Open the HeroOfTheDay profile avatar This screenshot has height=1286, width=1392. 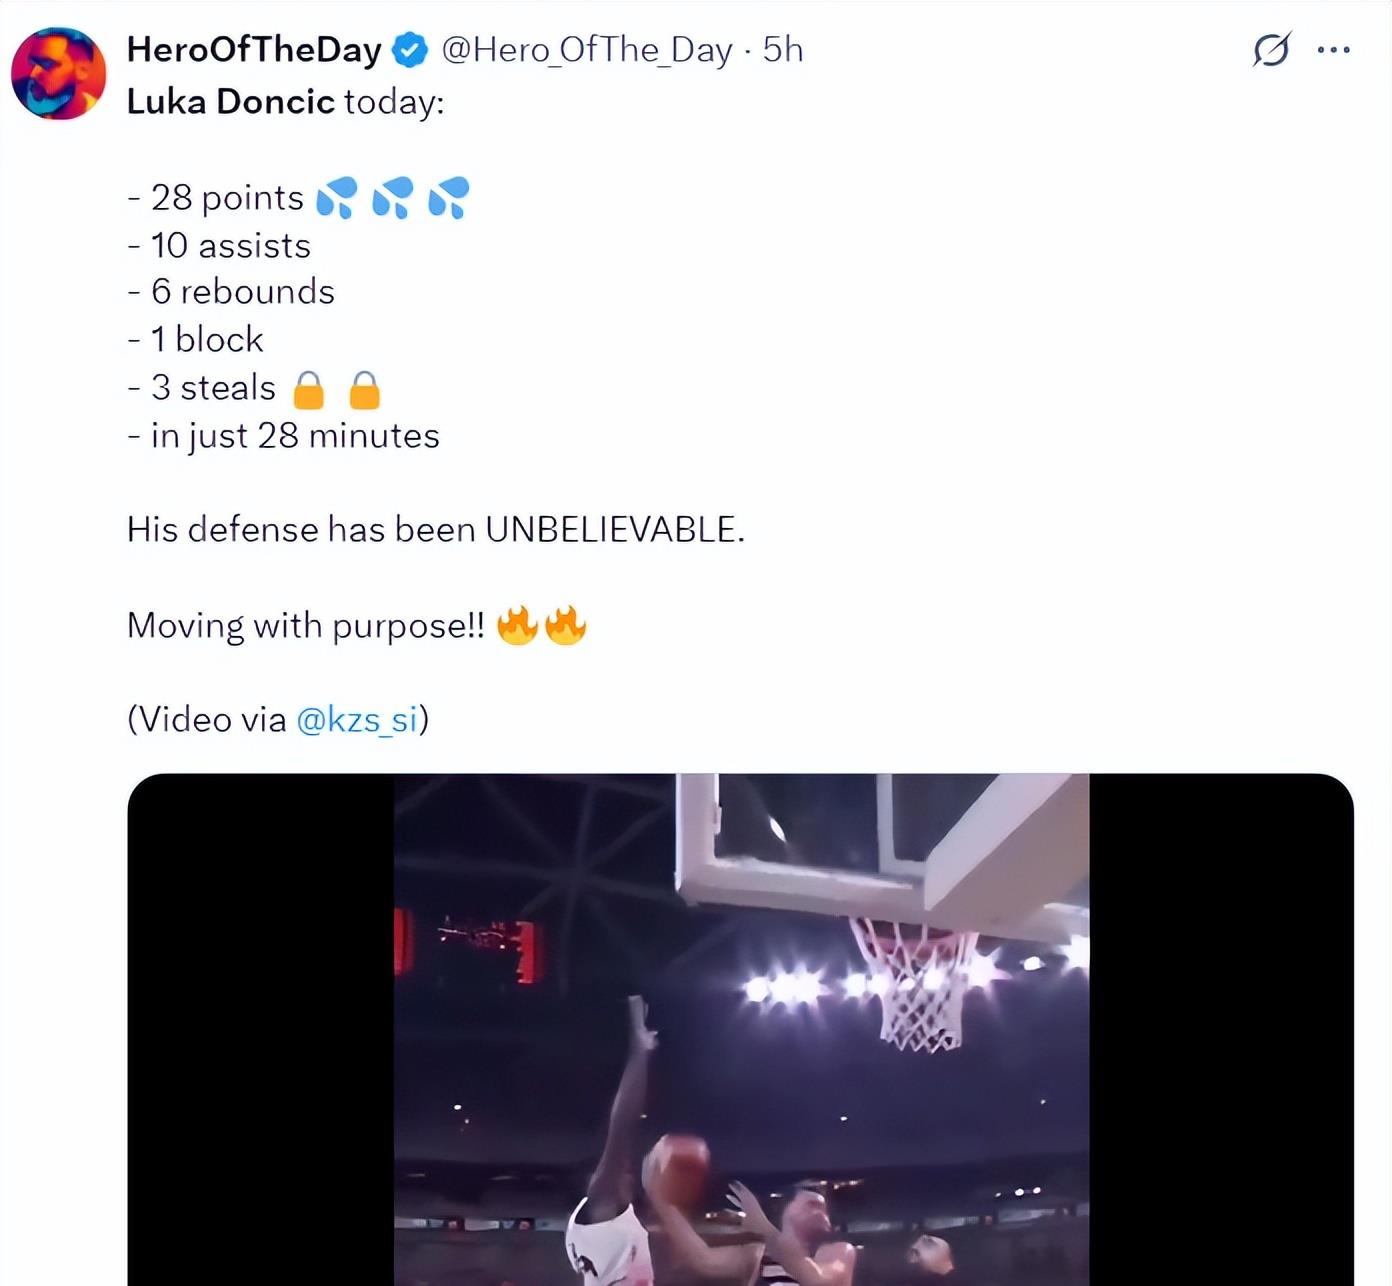[x=58, y=74]
